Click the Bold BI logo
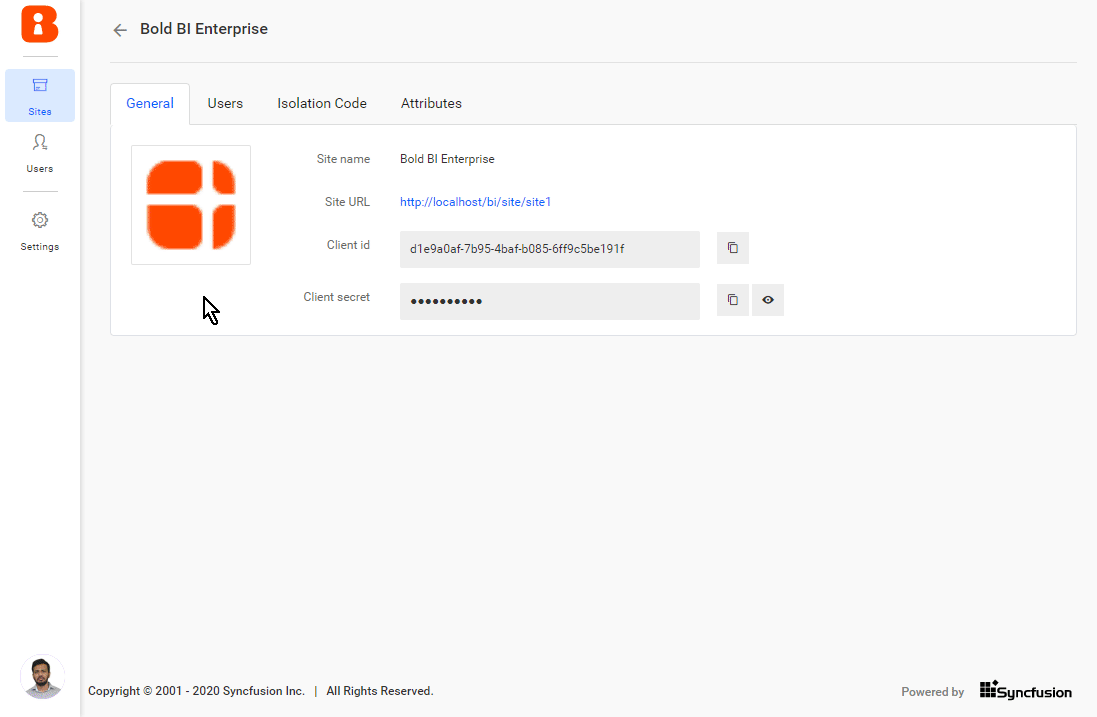The width and height of the screenshot is (1097, 717). 39,25
